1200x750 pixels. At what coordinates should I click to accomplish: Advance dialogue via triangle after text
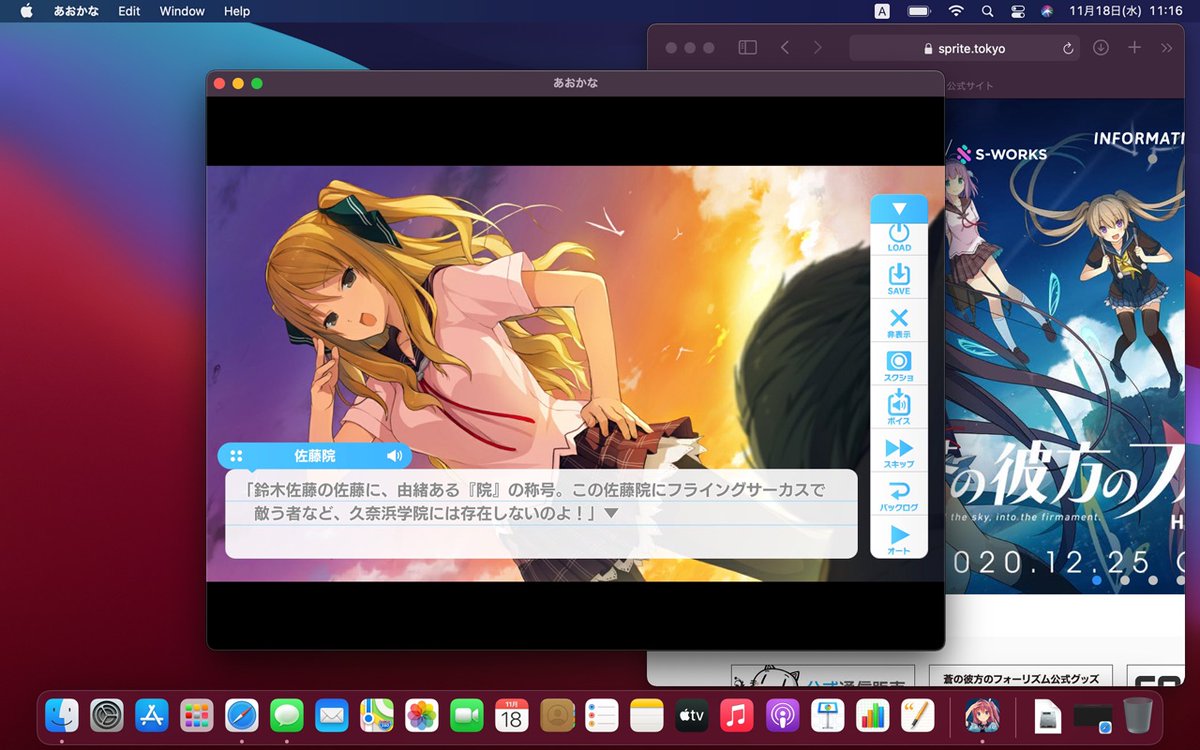coord(611,513)
